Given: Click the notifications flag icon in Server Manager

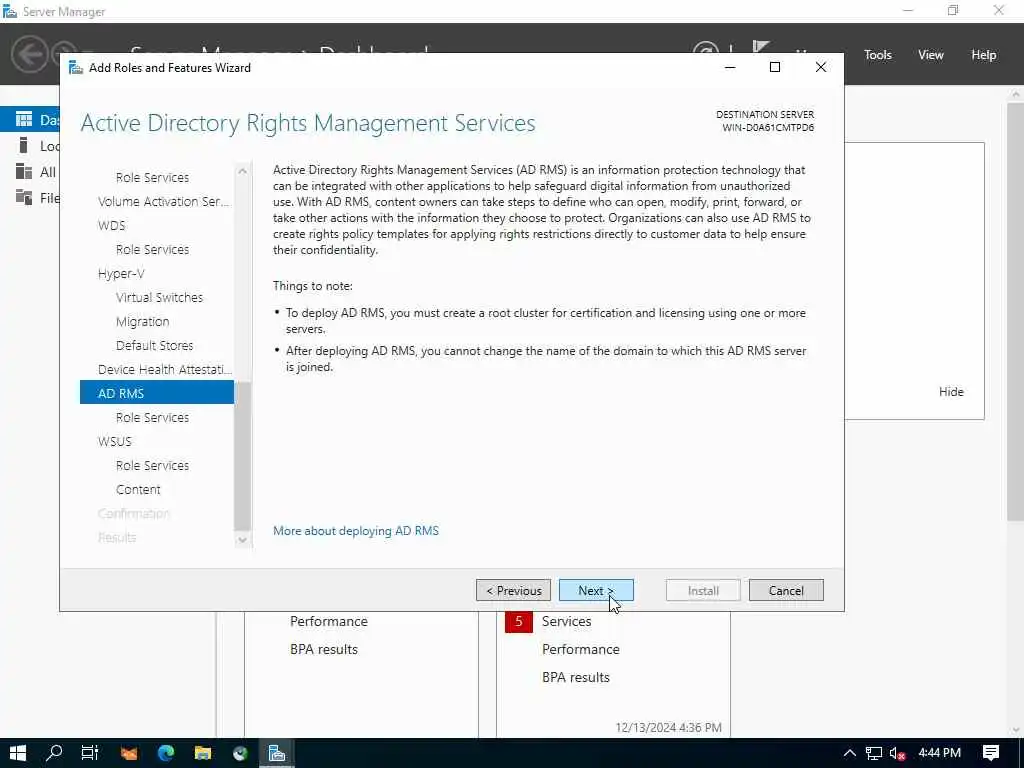Looking at the screenshot, I should 761,47.
